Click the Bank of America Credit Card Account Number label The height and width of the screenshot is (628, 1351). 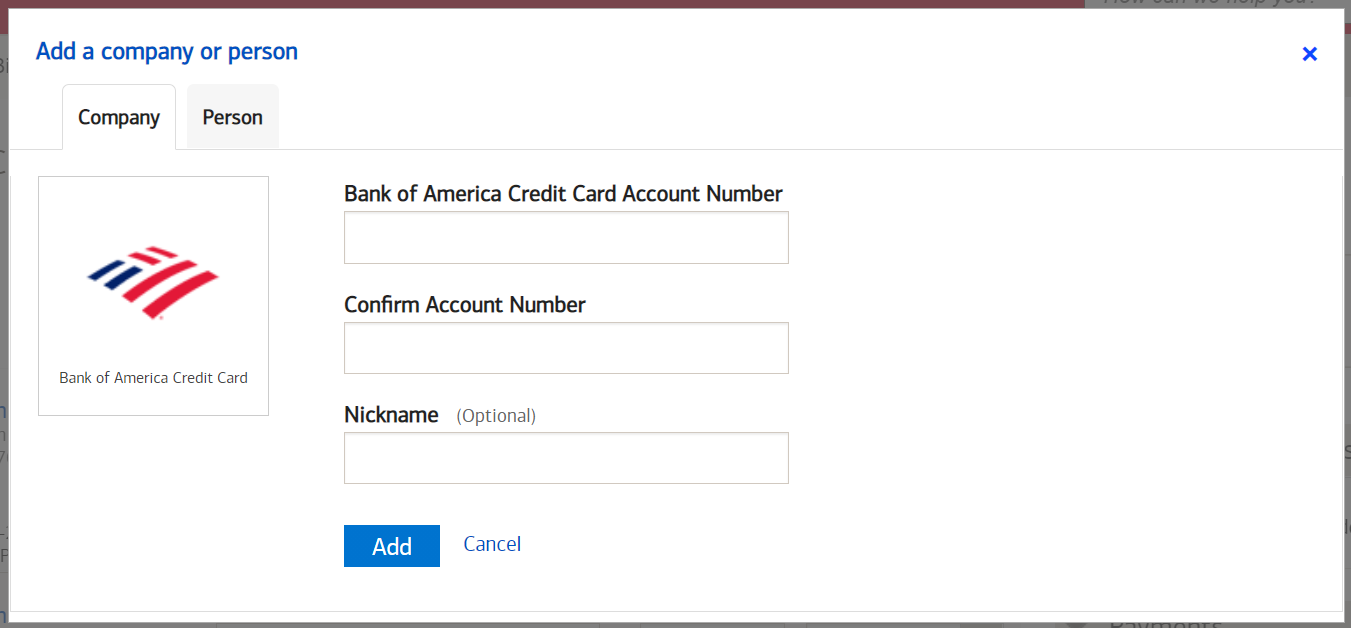(x=563, y=194)
